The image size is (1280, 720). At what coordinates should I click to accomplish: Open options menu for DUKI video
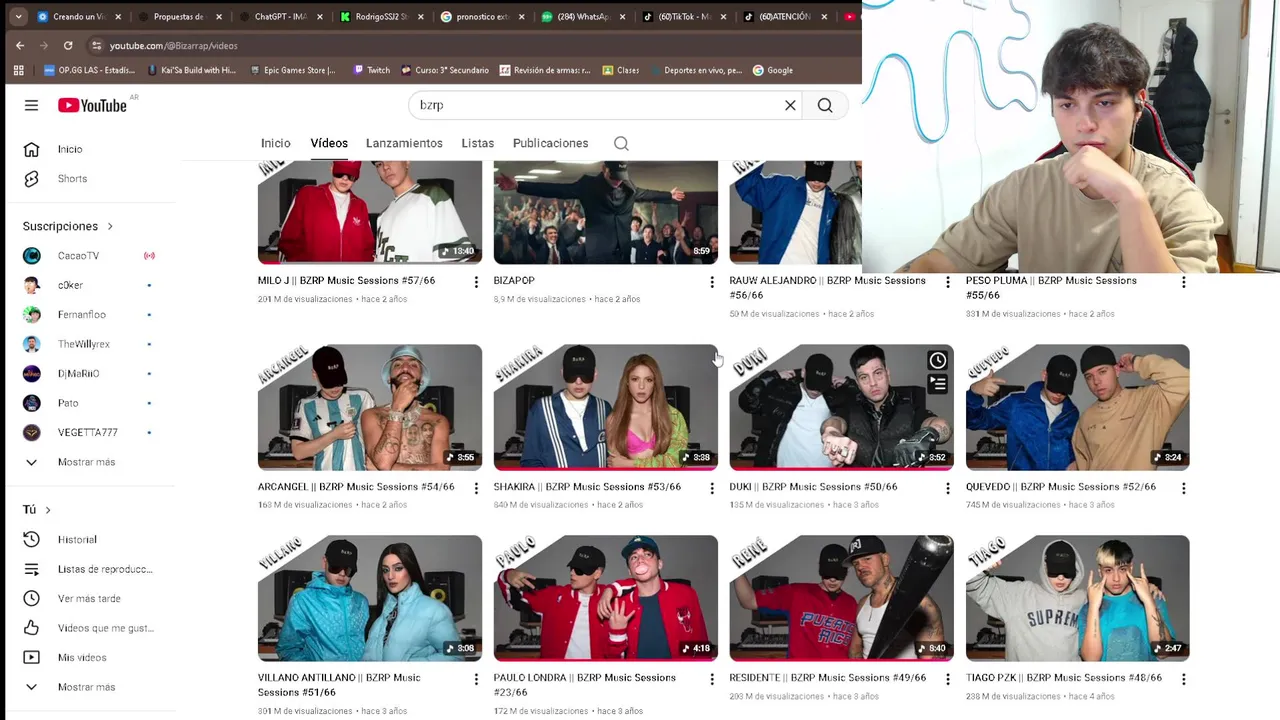[x=948, y=488]
